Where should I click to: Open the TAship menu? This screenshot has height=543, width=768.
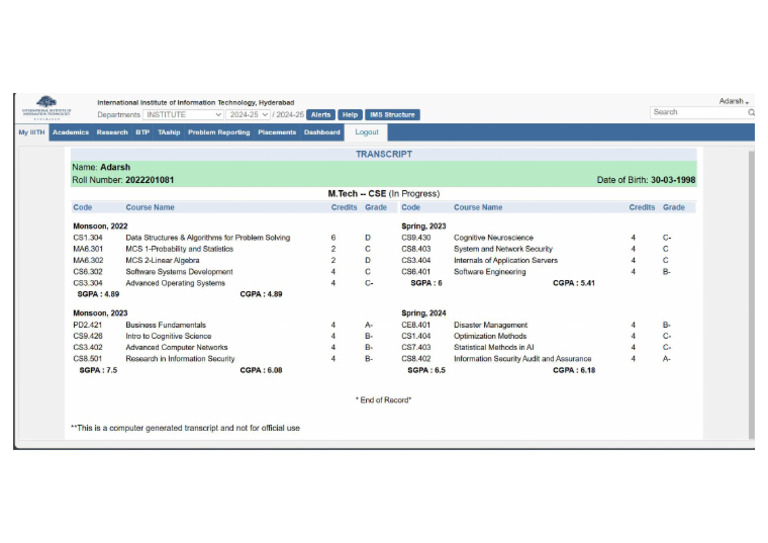pyautogui.click(x=169, y=132)
